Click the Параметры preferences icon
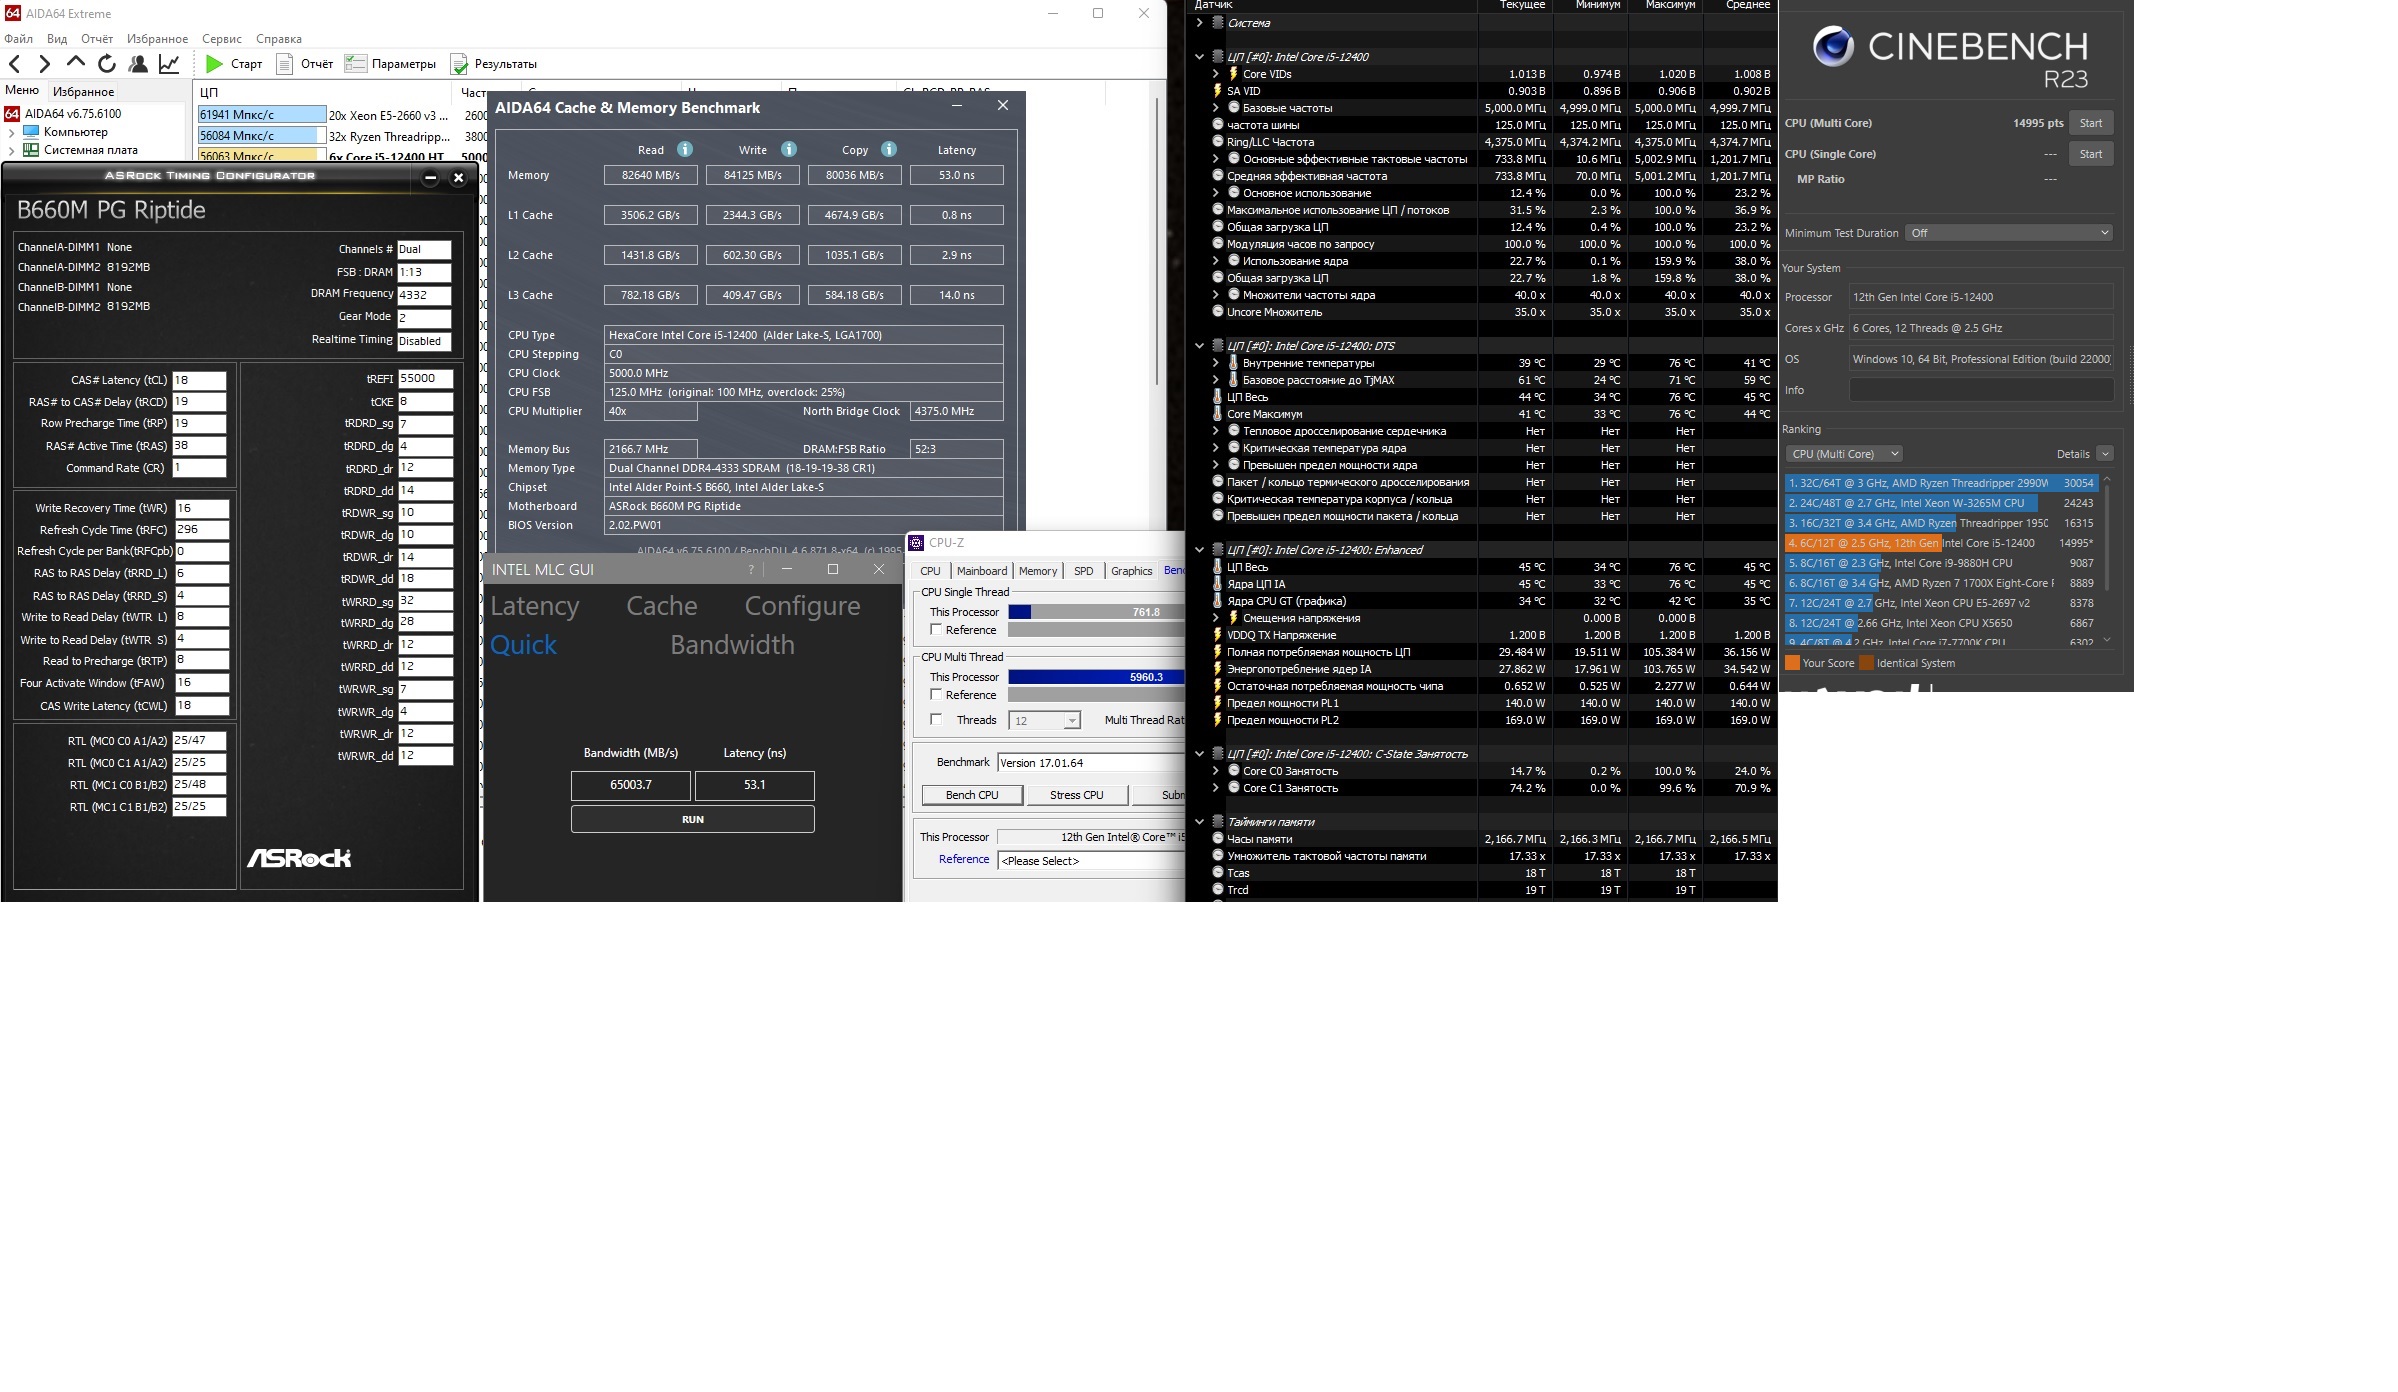 (355, 64)
